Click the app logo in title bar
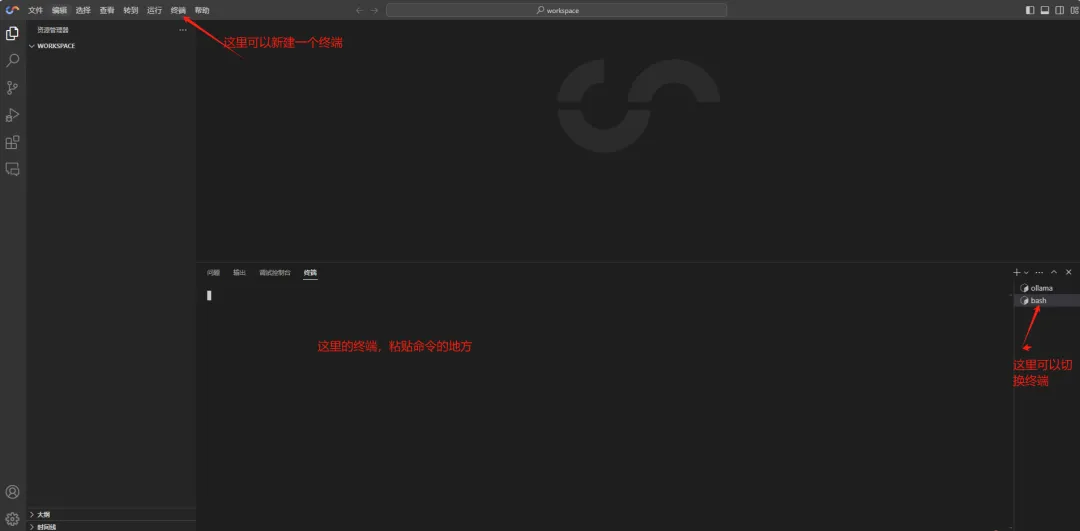 coord(12,10)
